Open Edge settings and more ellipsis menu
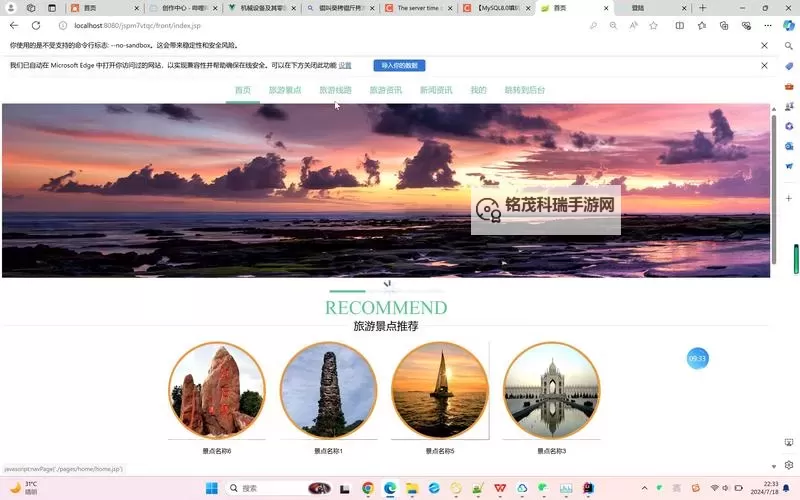 pyautogui.click(x=768, y=26)
